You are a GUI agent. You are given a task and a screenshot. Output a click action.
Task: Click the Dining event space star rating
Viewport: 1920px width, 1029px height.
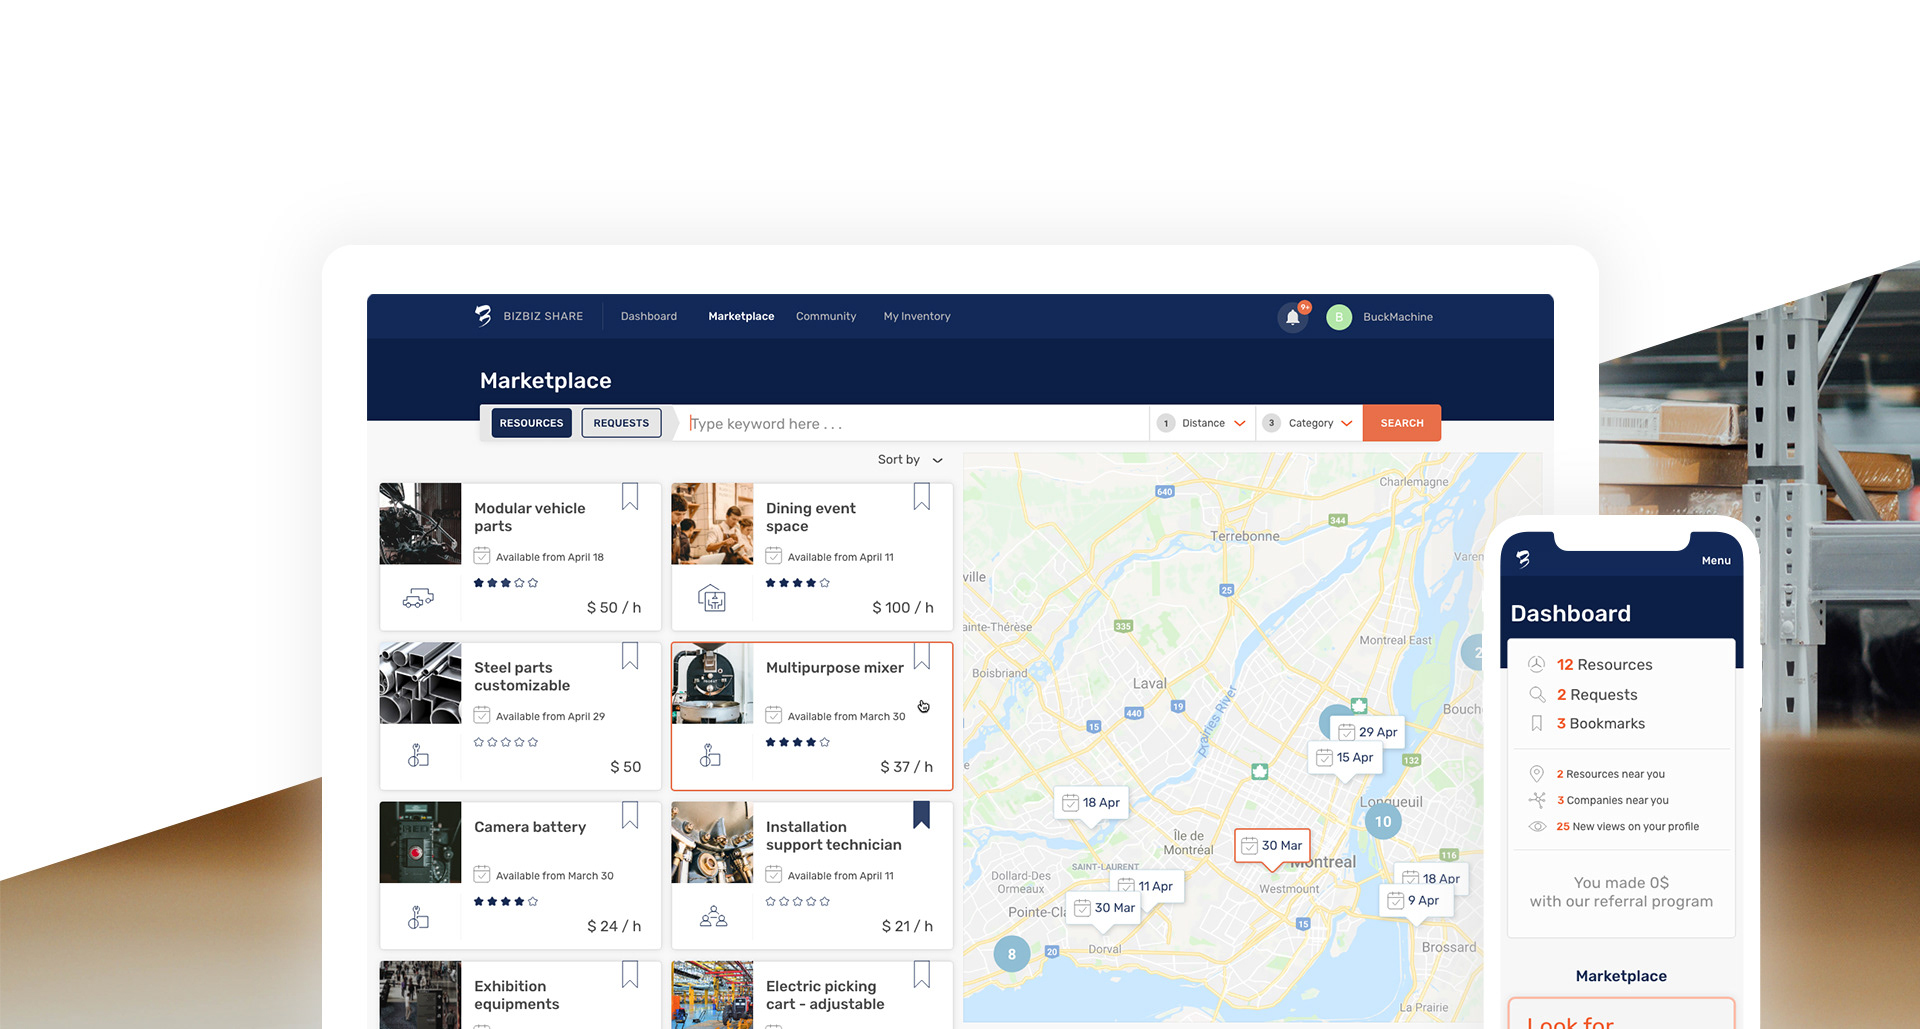pyautogui.click(x=797, y=583)
